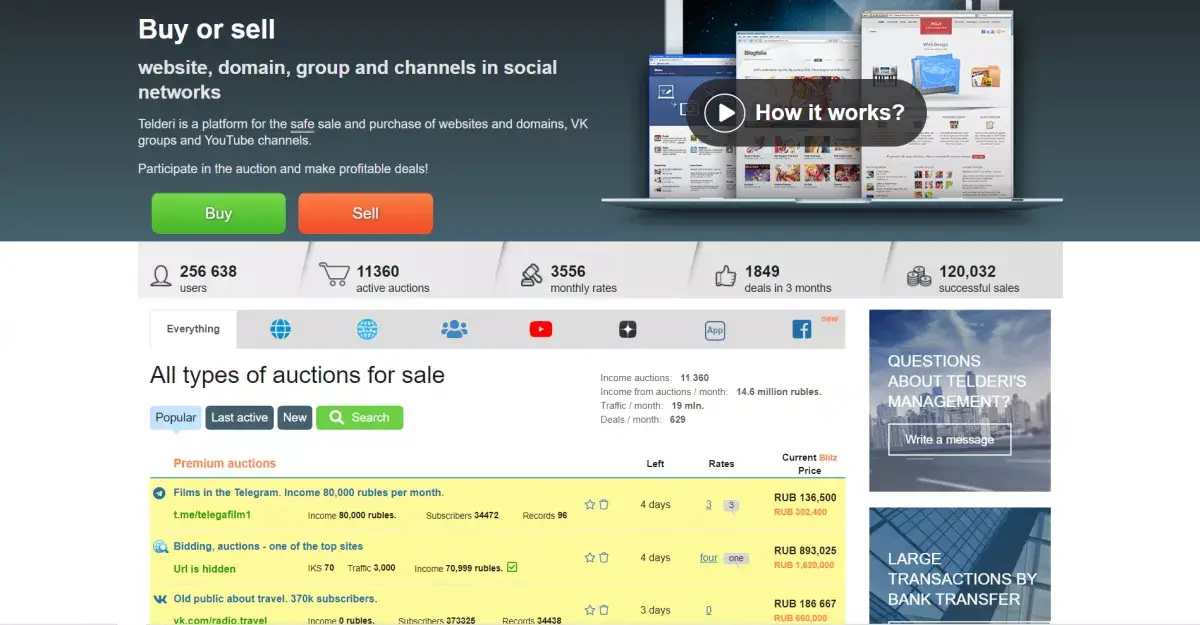This screenshot has height=625, width=1200.
Task: Click the RUB 186 667 price
Action: click(805, 604)
